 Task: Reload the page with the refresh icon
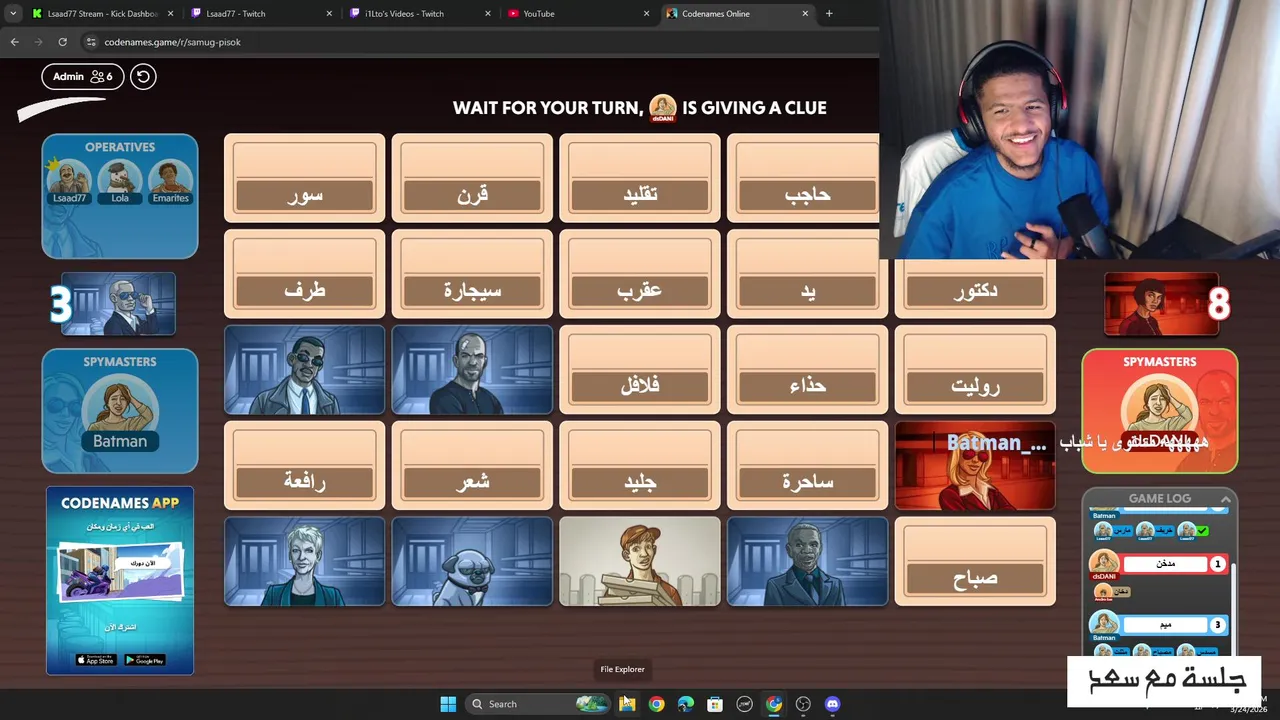[62, 42]
